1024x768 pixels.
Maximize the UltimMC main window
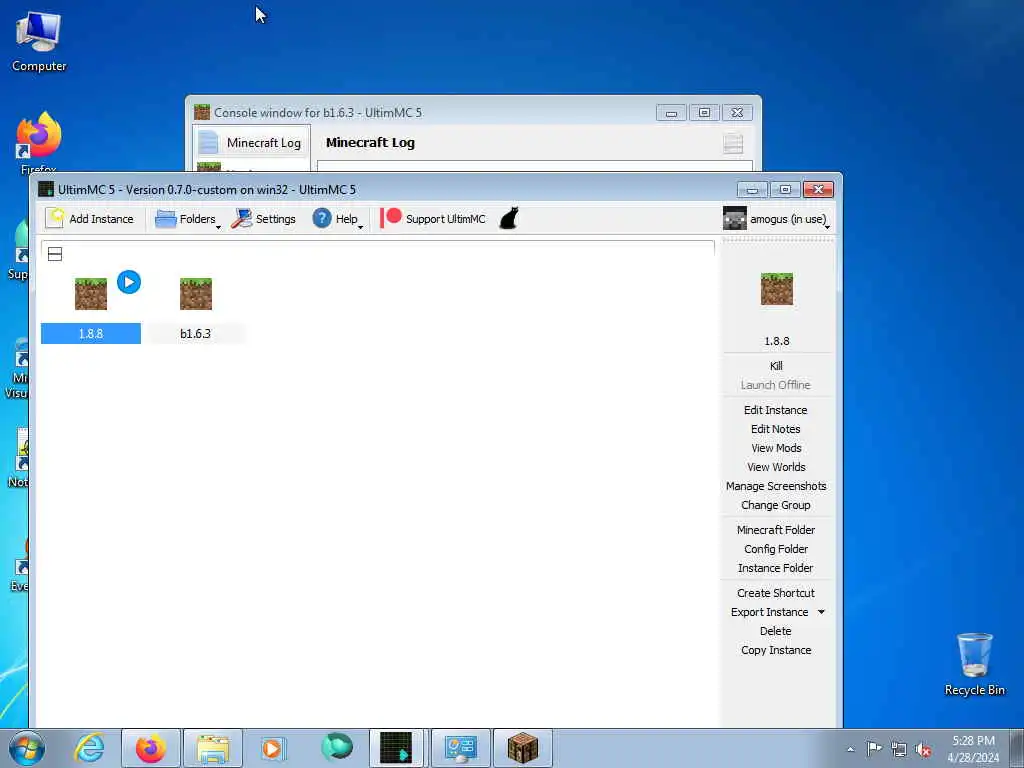point(785,189)
